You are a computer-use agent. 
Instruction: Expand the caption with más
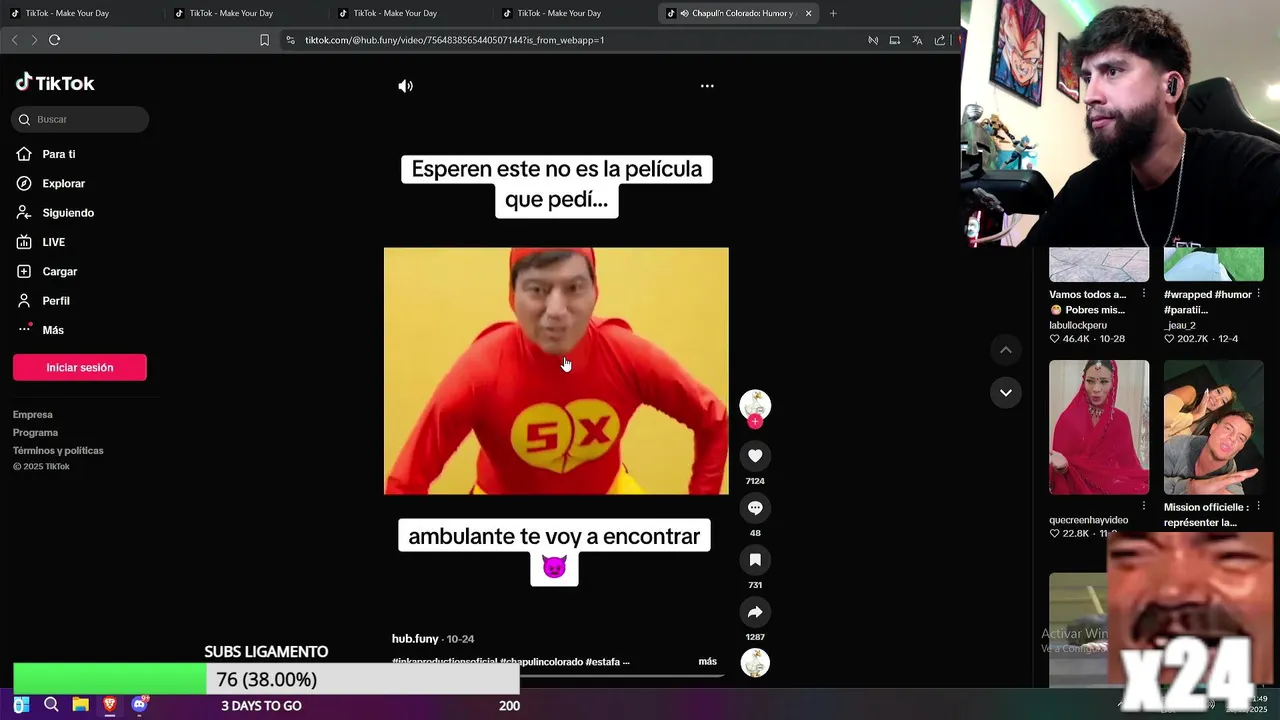coord(707,662)
